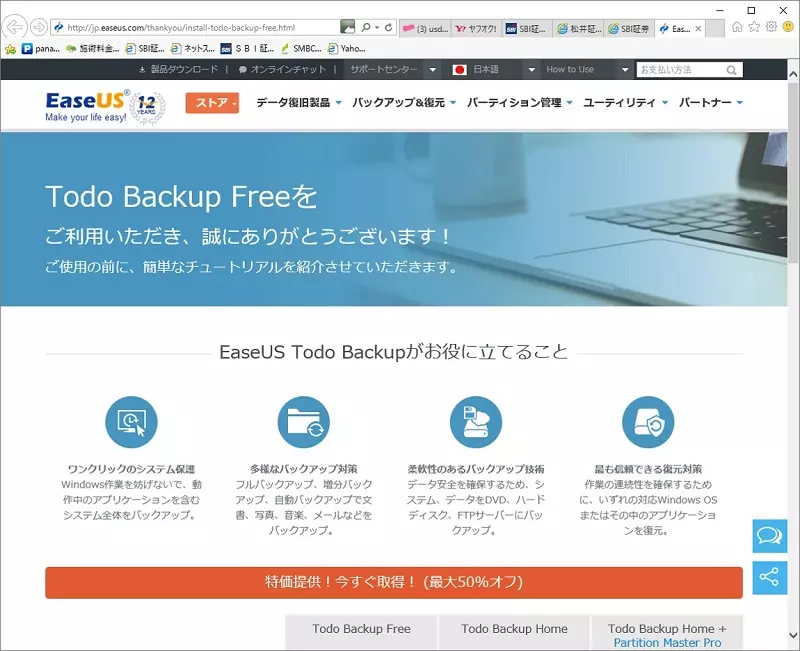Expand the パーティション管理 menu
The image size is (800, 651).
520,103
